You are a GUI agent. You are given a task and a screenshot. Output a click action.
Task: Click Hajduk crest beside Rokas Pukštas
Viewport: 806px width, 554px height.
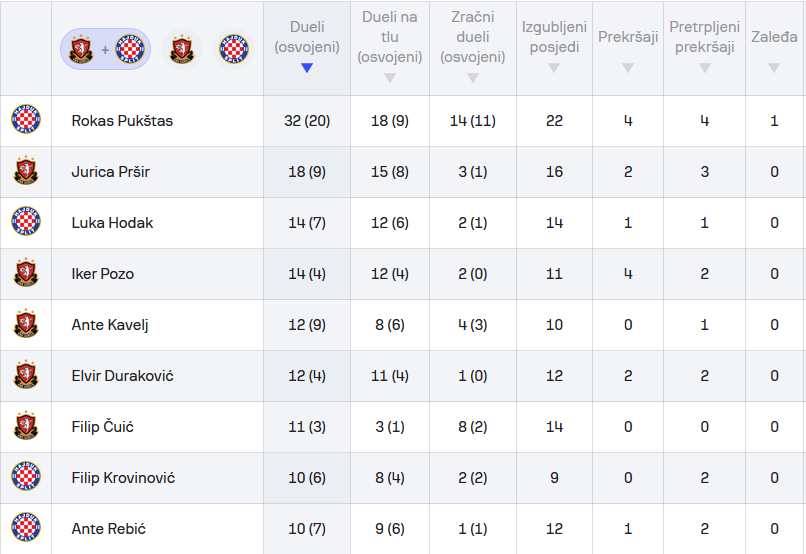tap(26, 121)
